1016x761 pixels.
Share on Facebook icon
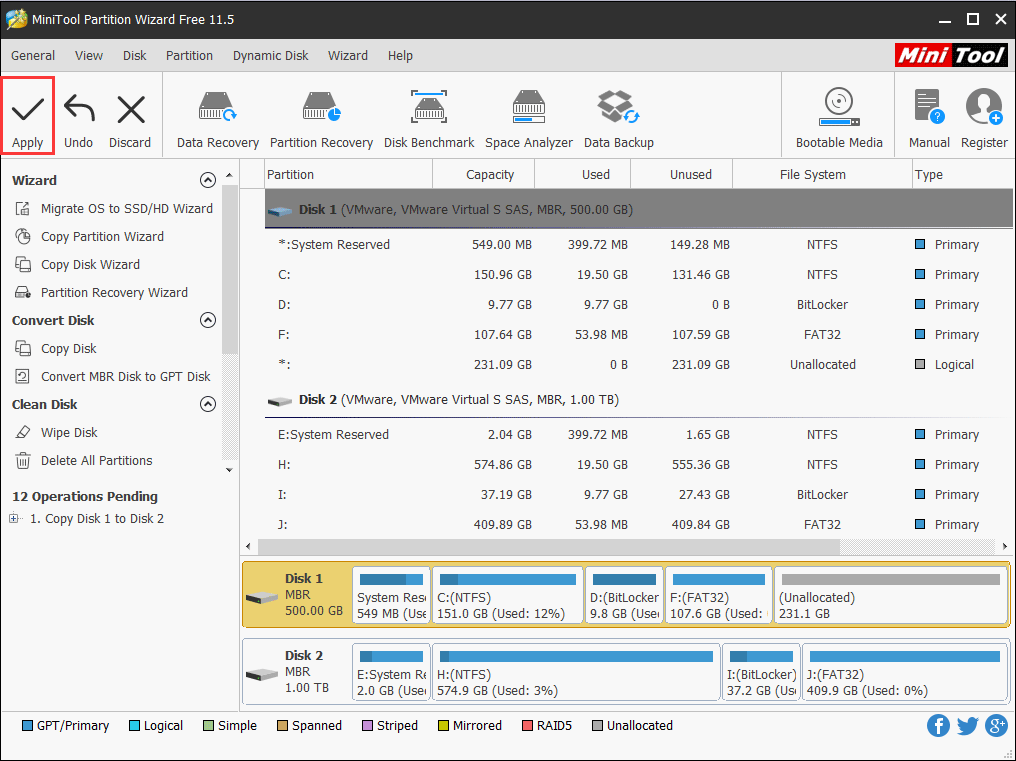point(938,725)
